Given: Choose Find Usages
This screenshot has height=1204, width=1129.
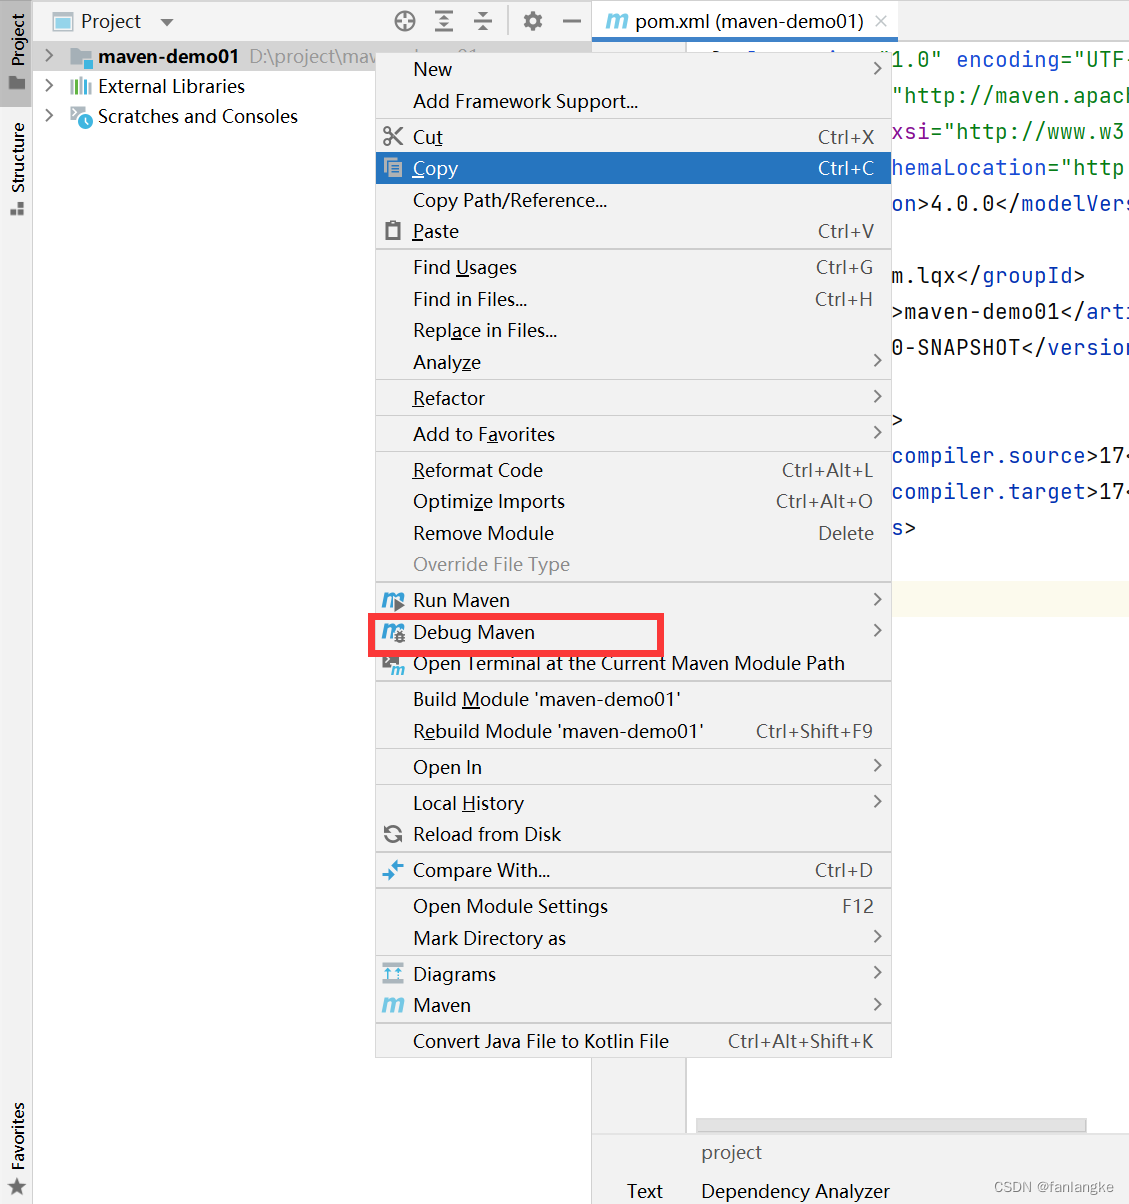Looking at the screenshot, I should point(633,267).
